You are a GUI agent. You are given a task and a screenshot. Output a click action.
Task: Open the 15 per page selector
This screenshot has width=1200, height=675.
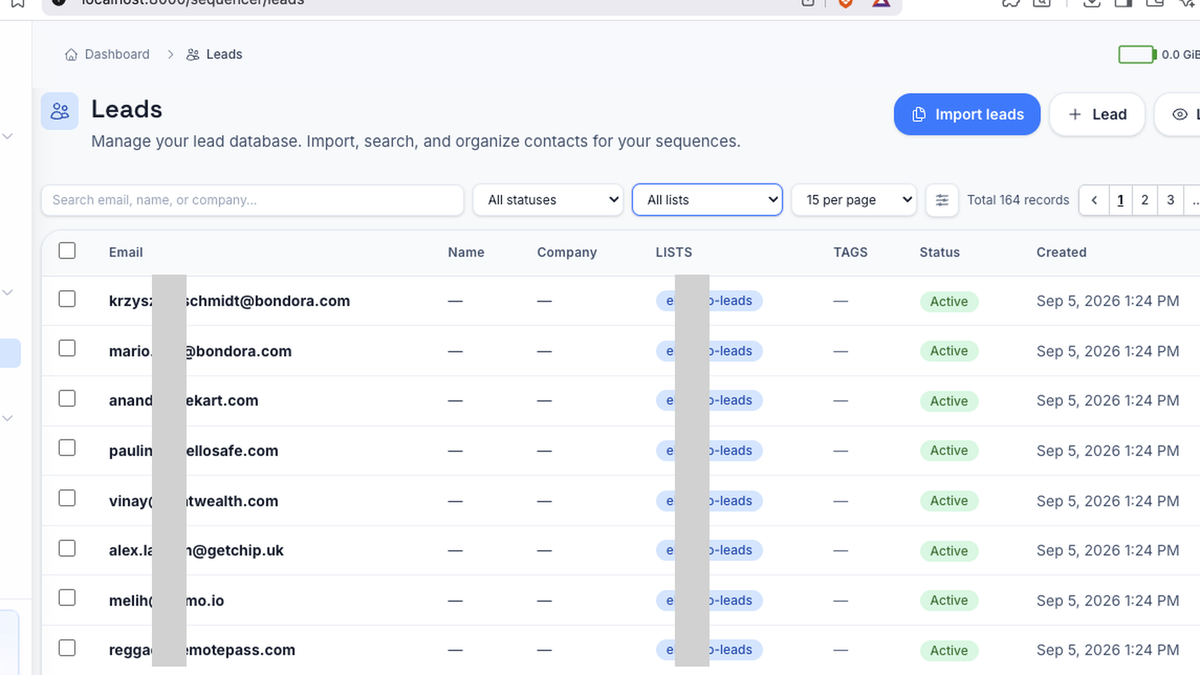click(854, 200)
